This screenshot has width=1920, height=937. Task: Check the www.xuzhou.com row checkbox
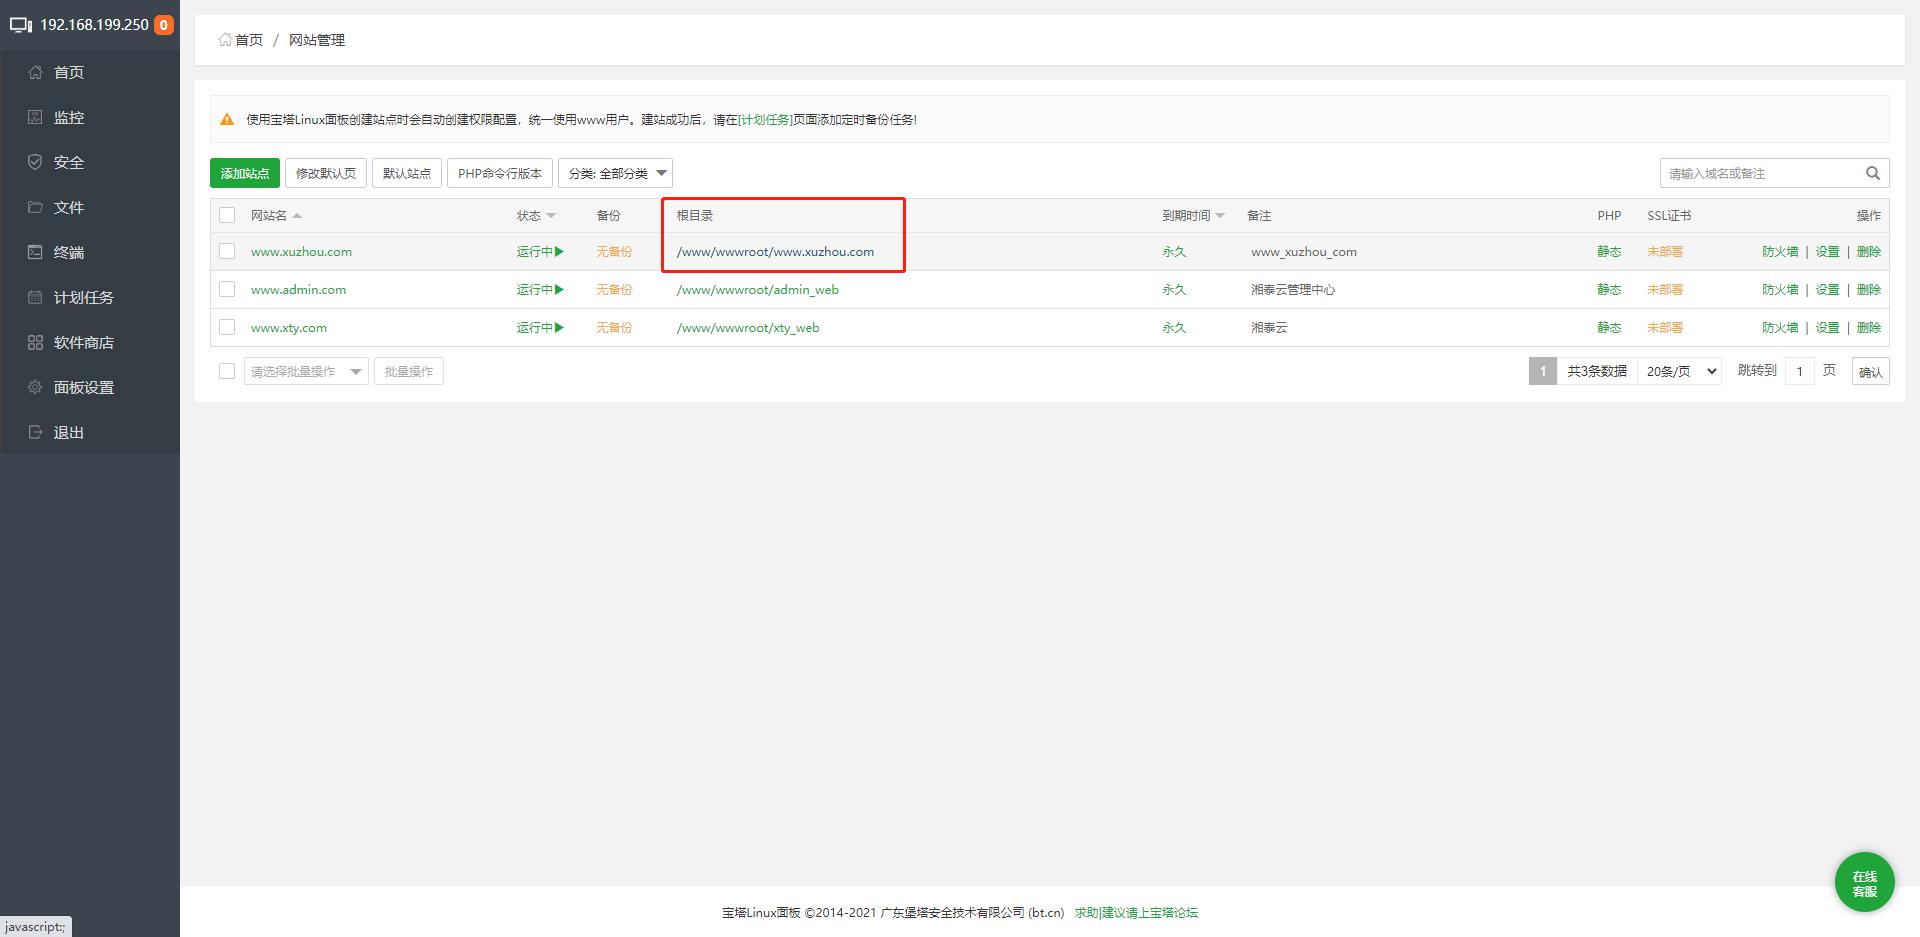[227, 251]
